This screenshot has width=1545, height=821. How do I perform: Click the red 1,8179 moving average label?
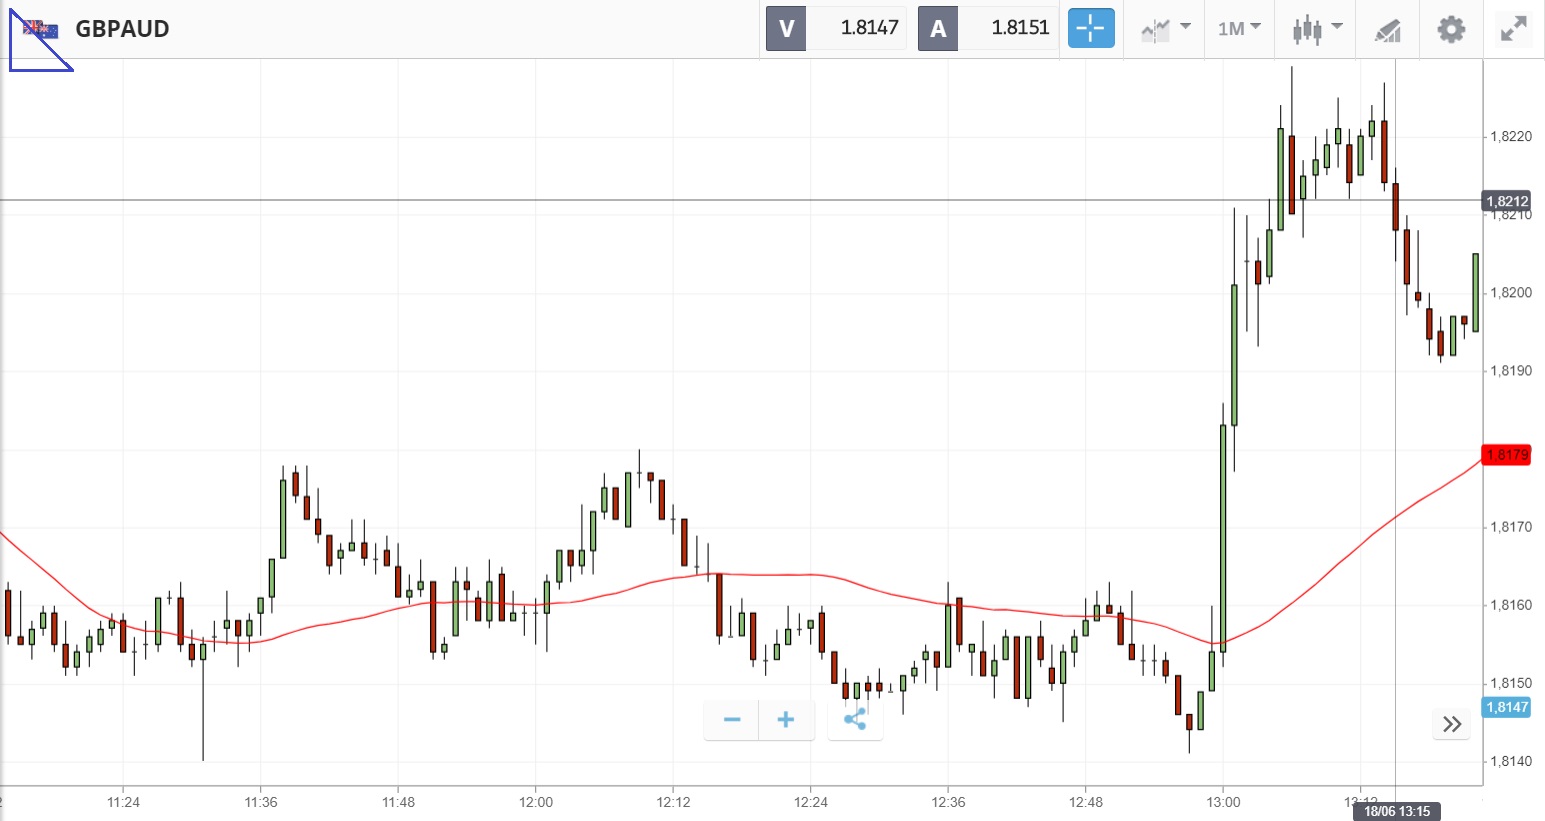click(x=1506, y=455)
